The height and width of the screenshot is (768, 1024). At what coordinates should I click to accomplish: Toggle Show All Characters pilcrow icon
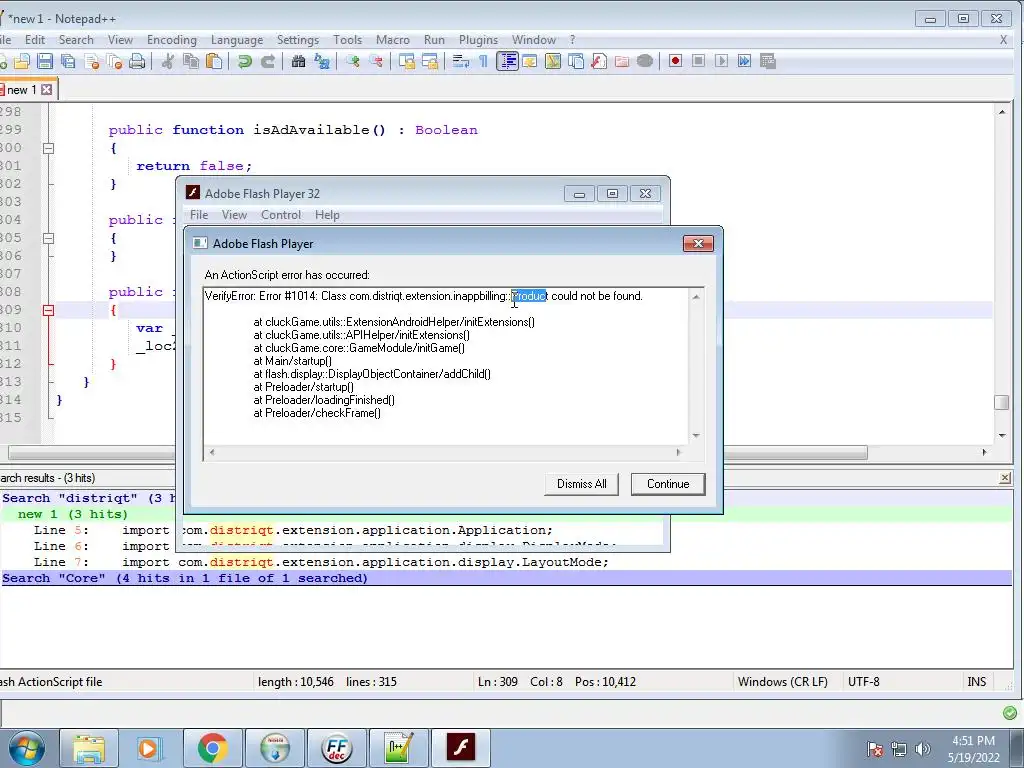pyautogui.click(x=483, y=61)
